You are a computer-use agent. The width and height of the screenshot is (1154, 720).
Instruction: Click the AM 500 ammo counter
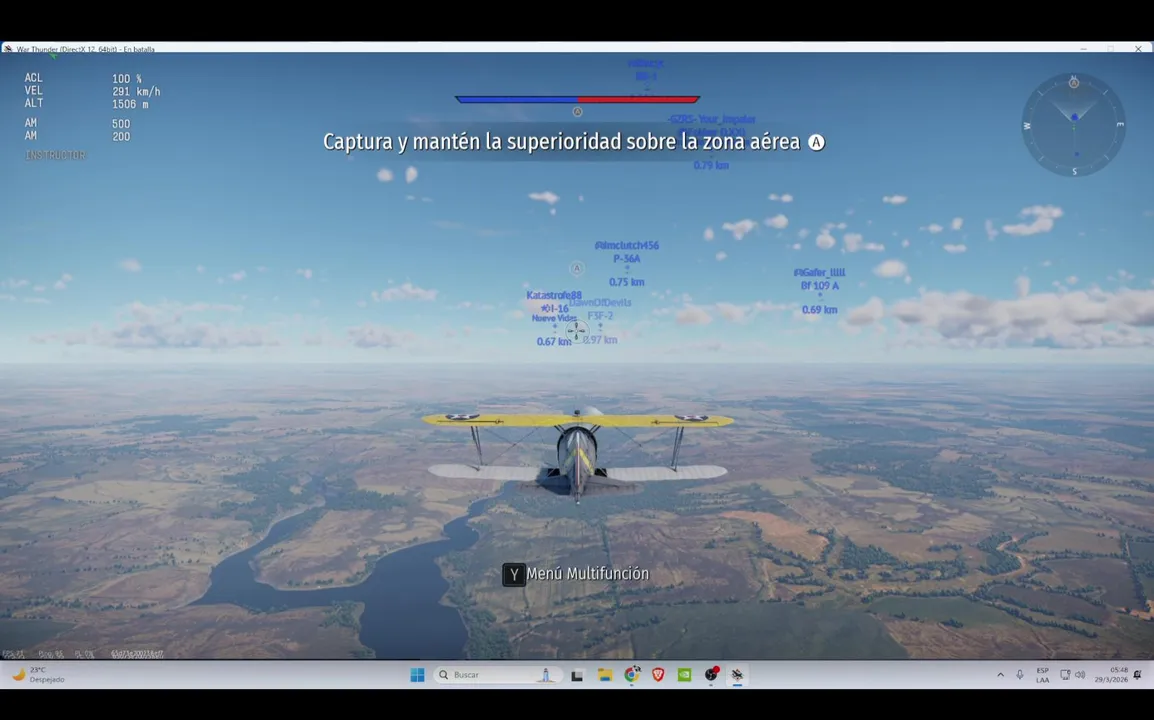coord(77,124)
